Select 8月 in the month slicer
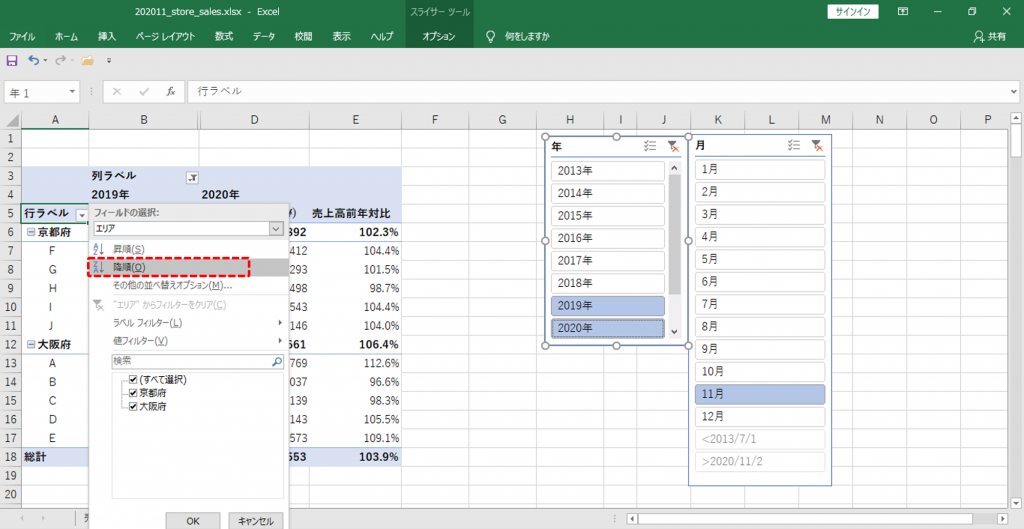This screenshot has width=1024, height=529. tap(760, 327)
